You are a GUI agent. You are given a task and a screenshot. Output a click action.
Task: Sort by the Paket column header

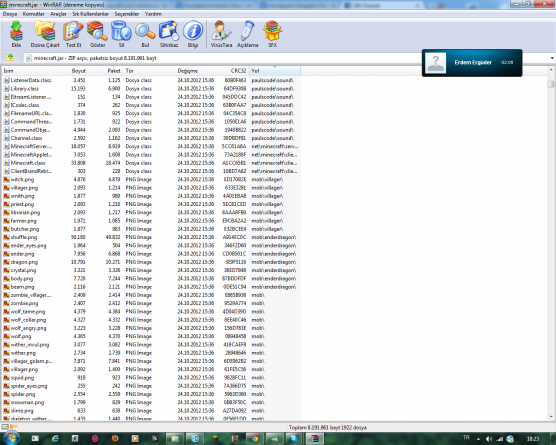[106, 71]
